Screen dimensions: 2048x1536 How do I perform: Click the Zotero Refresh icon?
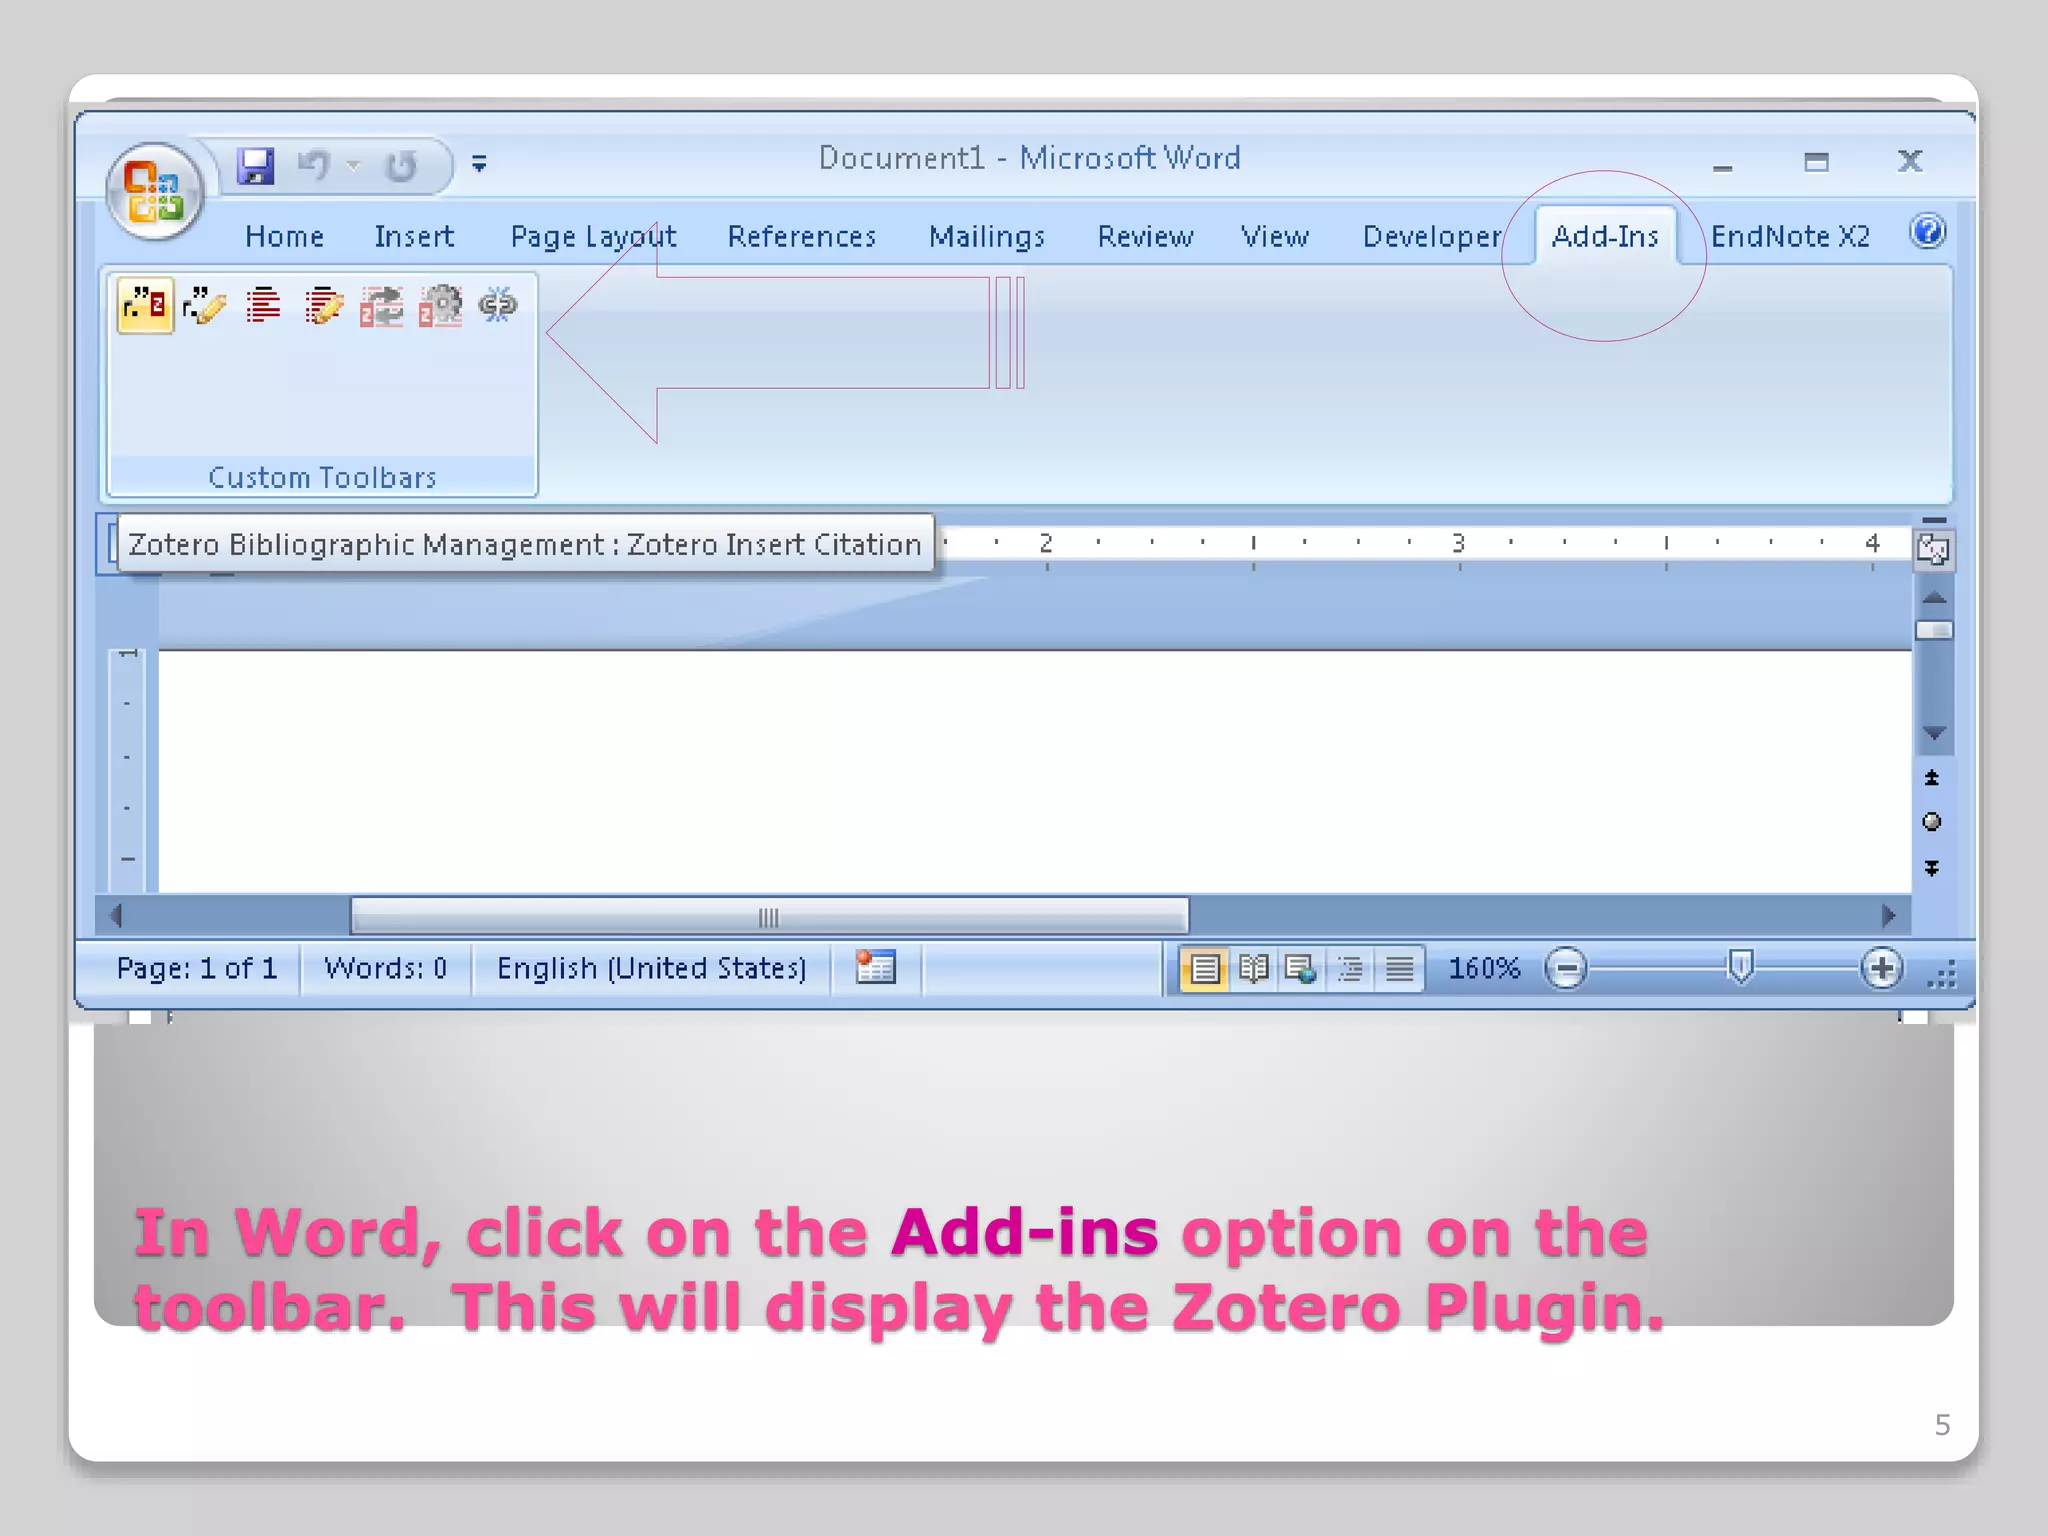pos(382,305)
